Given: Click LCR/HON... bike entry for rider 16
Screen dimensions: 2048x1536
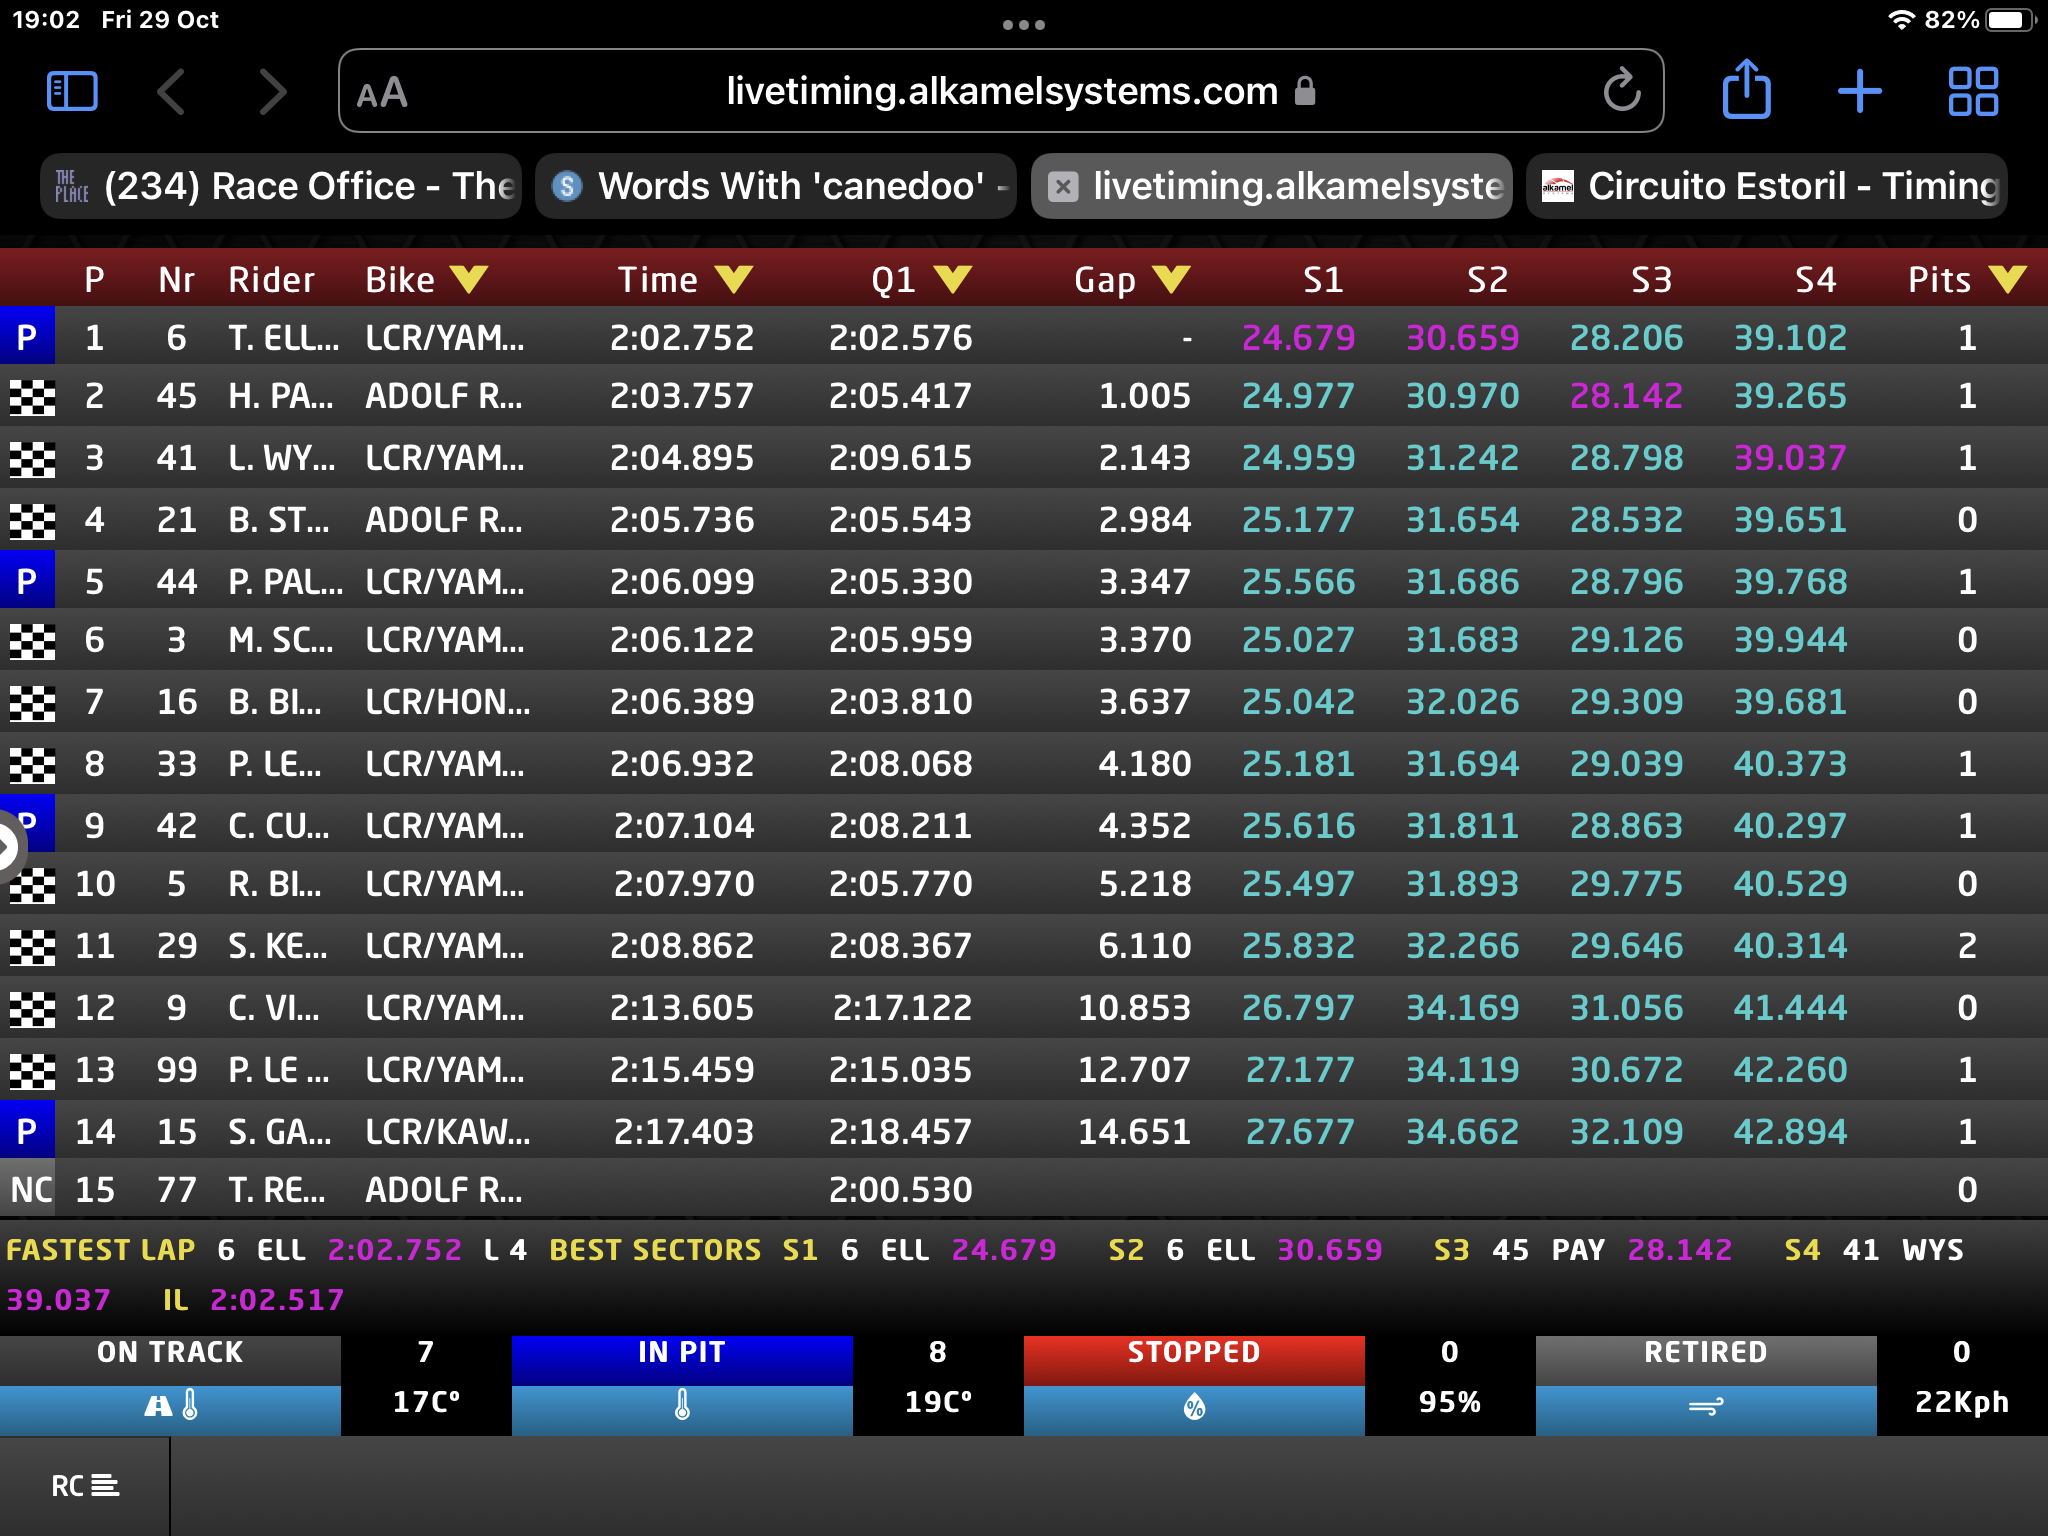Looking at the screenshot, I should 447,702.
